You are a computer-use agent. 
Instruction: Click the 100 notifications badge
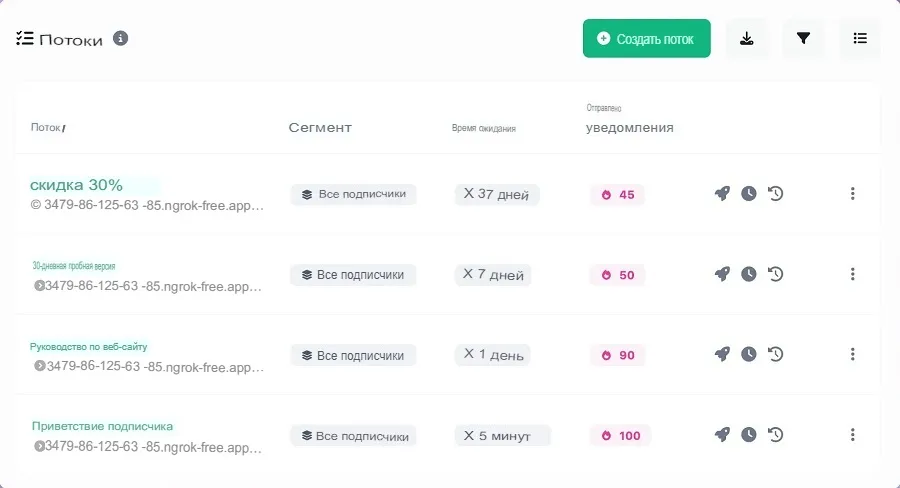pyautogui.click(x=620, y=435)
